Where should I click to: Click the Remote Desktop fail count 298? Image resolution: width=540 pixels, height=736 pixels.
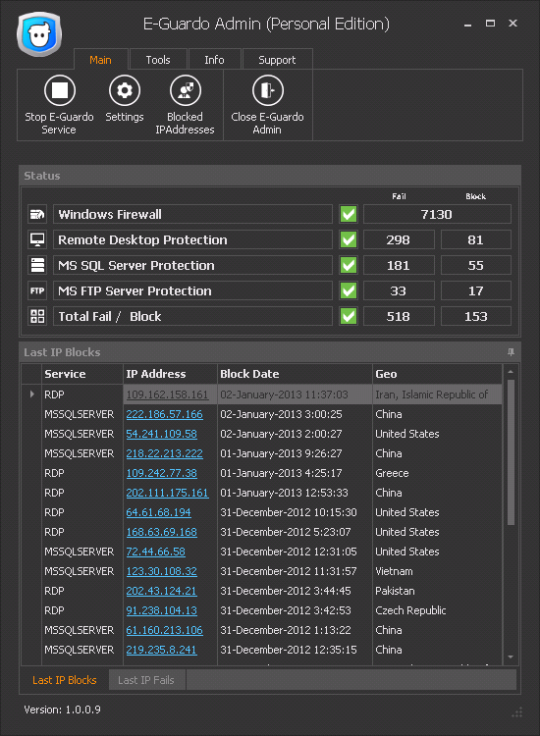399,240
